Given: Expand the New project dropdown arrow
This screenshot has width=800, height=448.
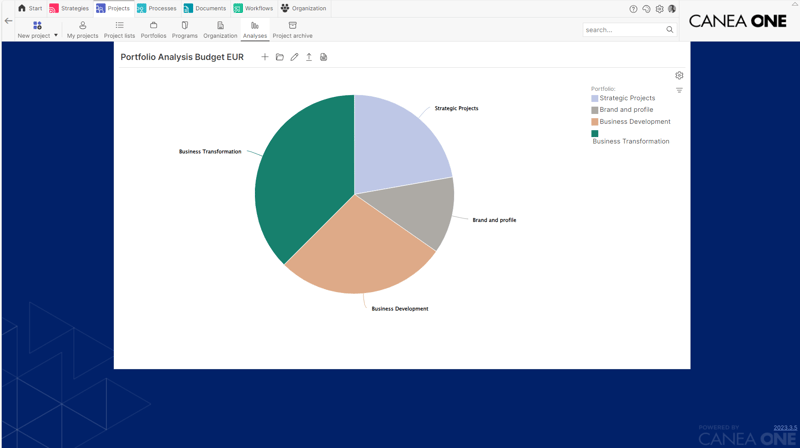Looking at the screenshot, I should [x=56, y=35].
